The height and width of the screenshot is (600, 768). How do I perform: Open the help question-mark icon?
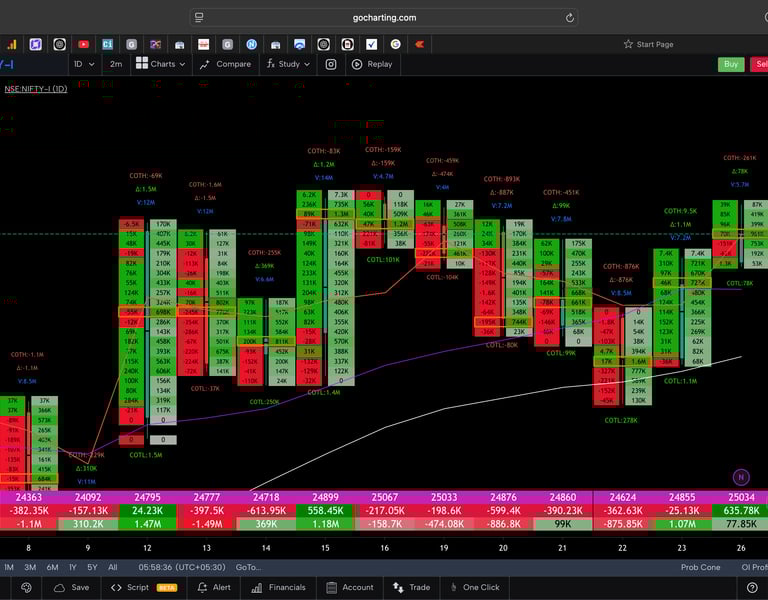click(752, 587)
